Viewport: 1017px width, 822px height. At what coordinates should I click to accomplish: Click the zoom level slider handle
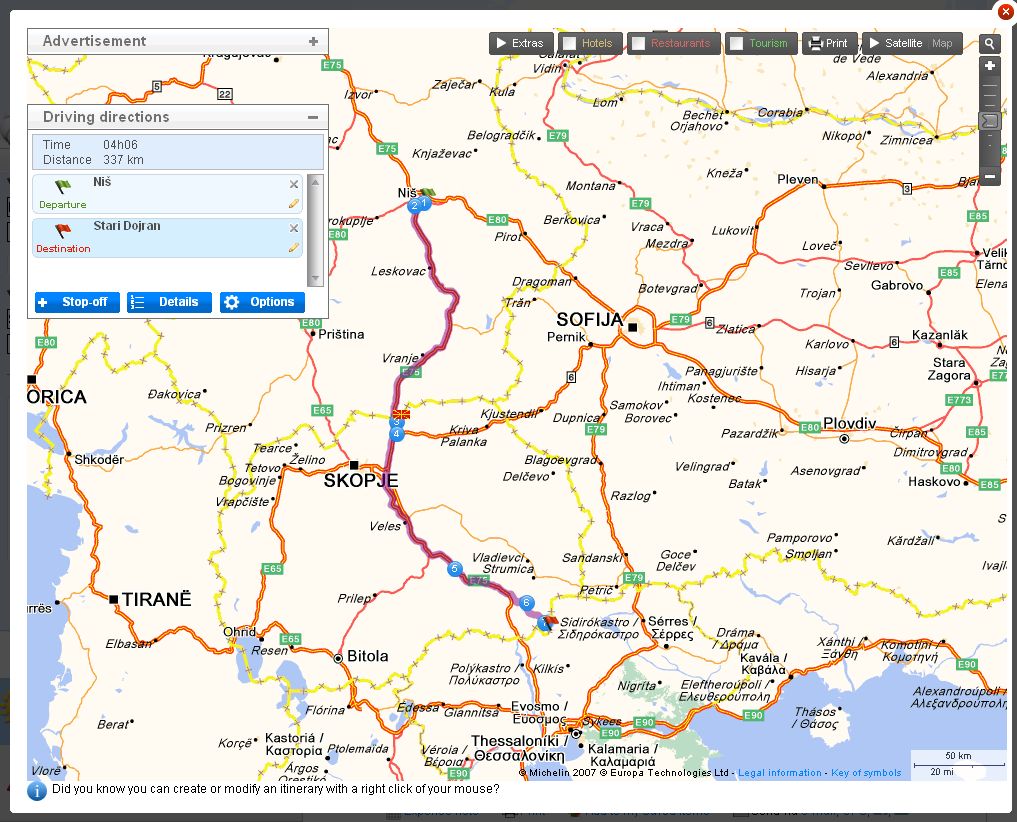tap(990, 121)
